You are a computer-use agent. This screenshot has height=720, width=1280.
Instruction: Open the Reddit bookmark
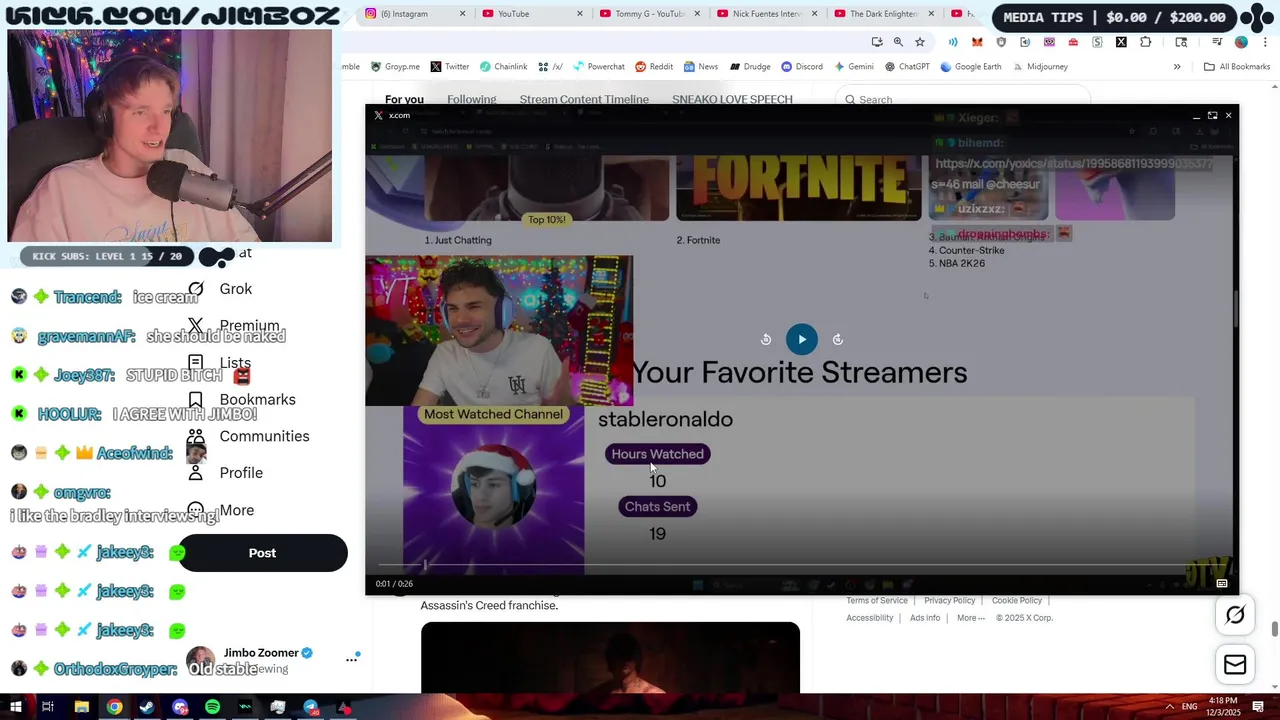tap(654, 67)
